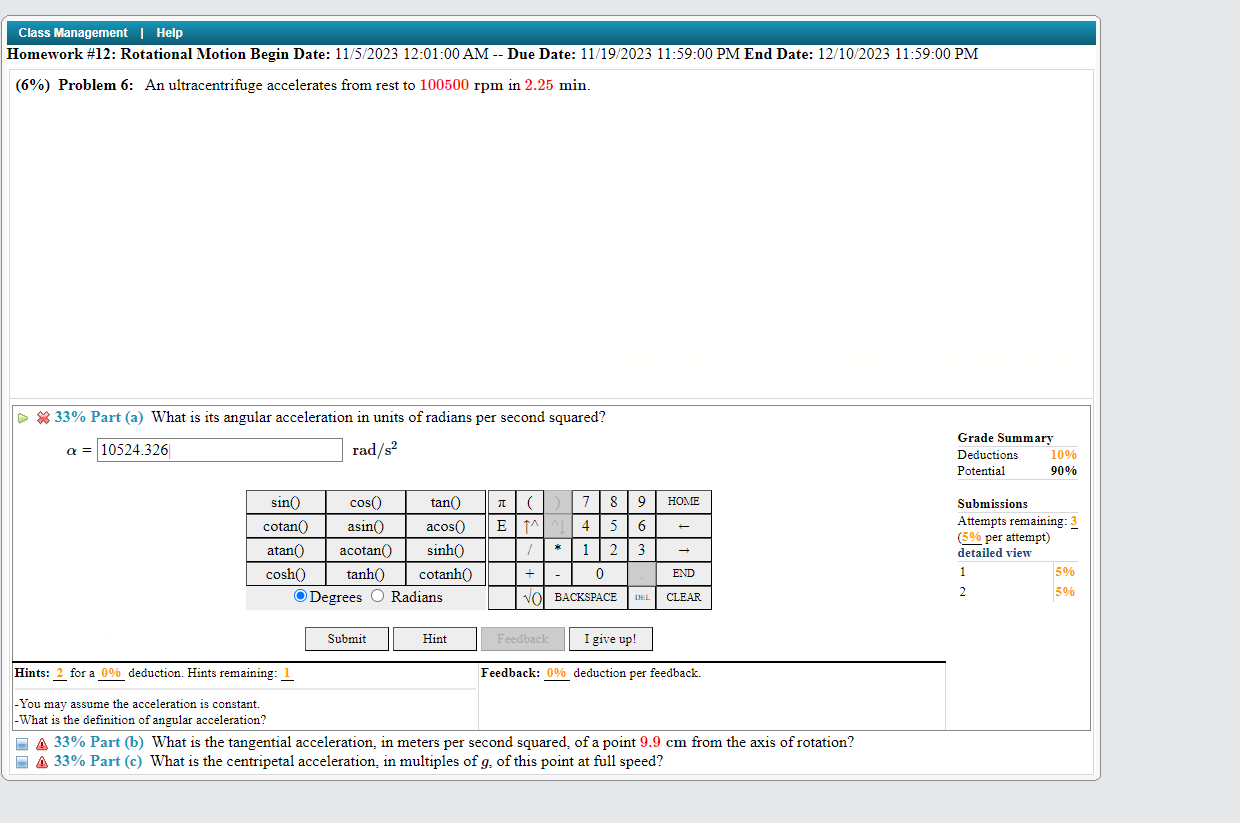This screenshot has height=823, width=1240.
Task: Click the π symbol on the calculator keypad
Action: (501, 501)
